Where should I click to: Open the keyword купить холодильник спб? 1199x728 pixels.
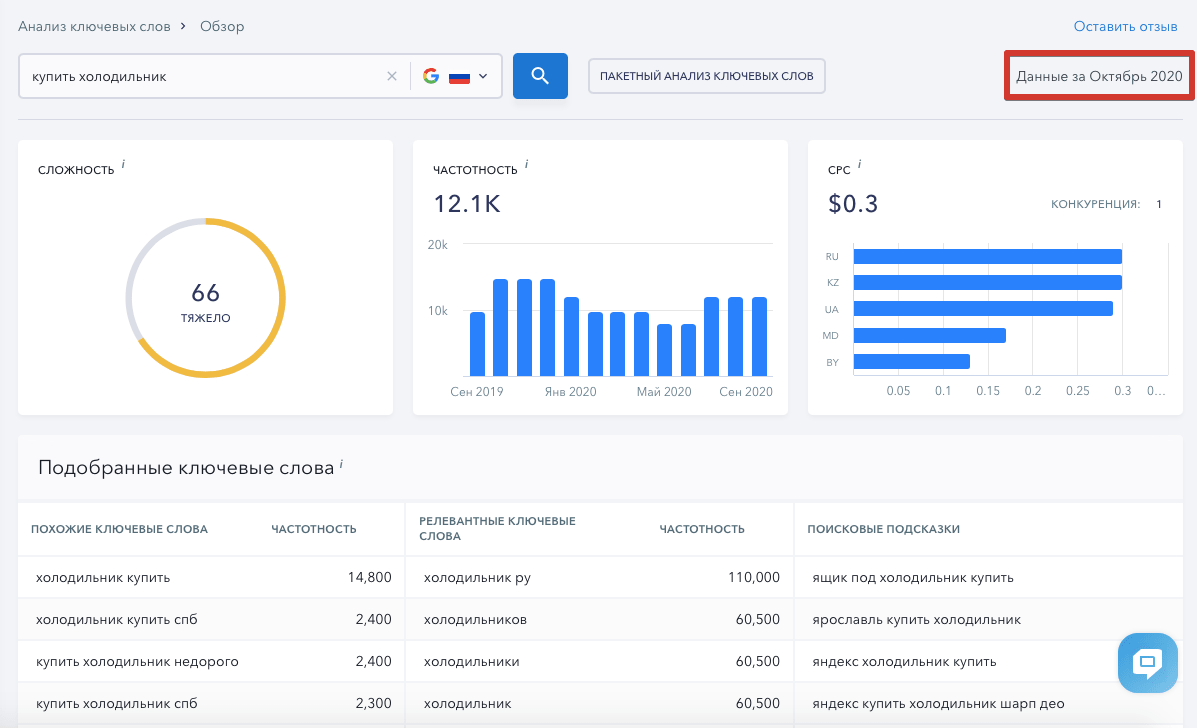[x=116, y=704]
